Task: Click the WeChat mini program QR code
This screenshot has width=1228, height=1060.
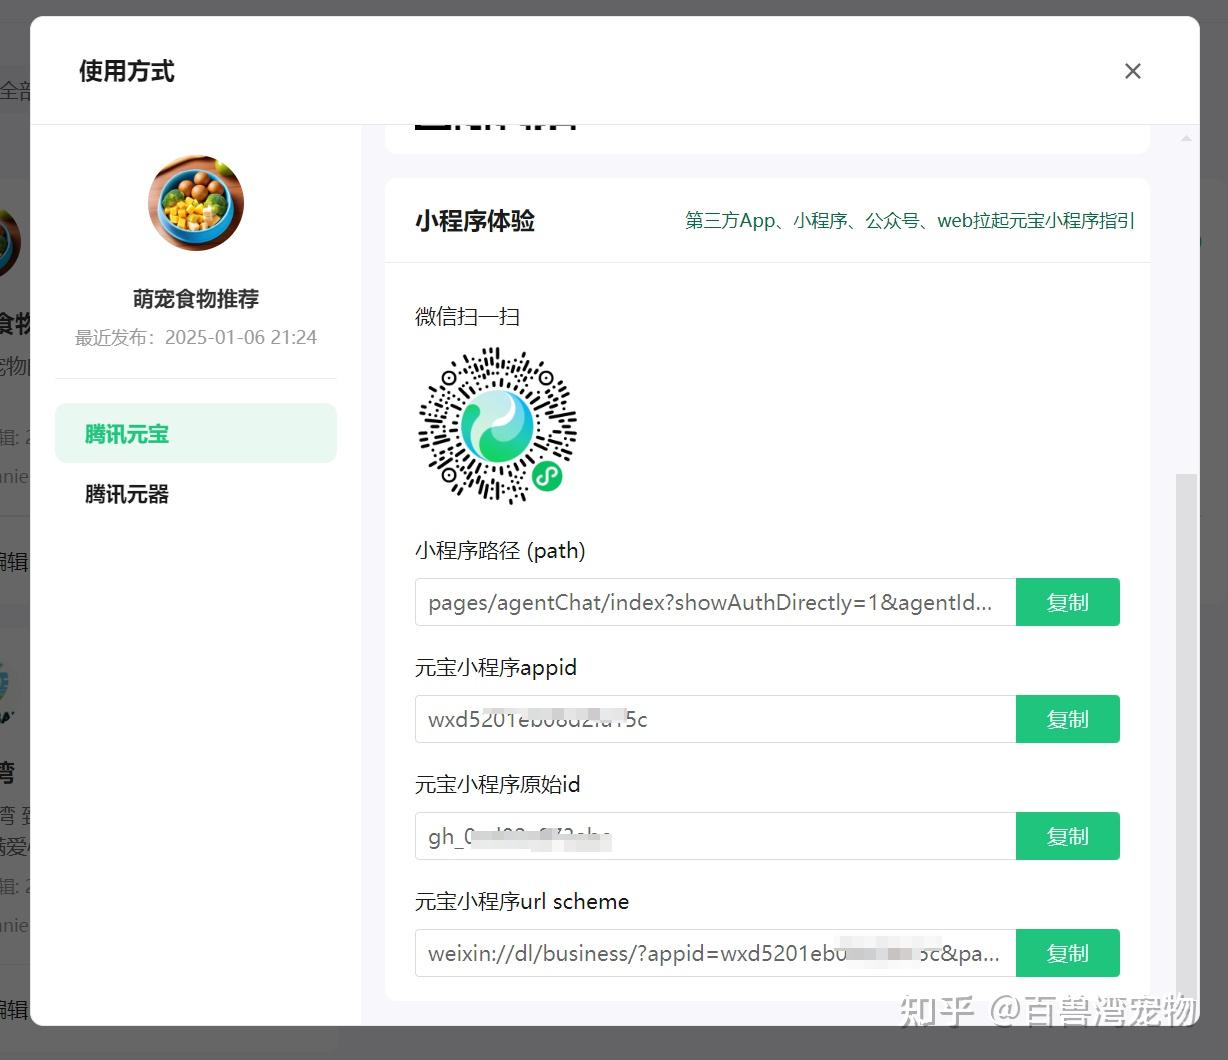Action: click(497, 425)
